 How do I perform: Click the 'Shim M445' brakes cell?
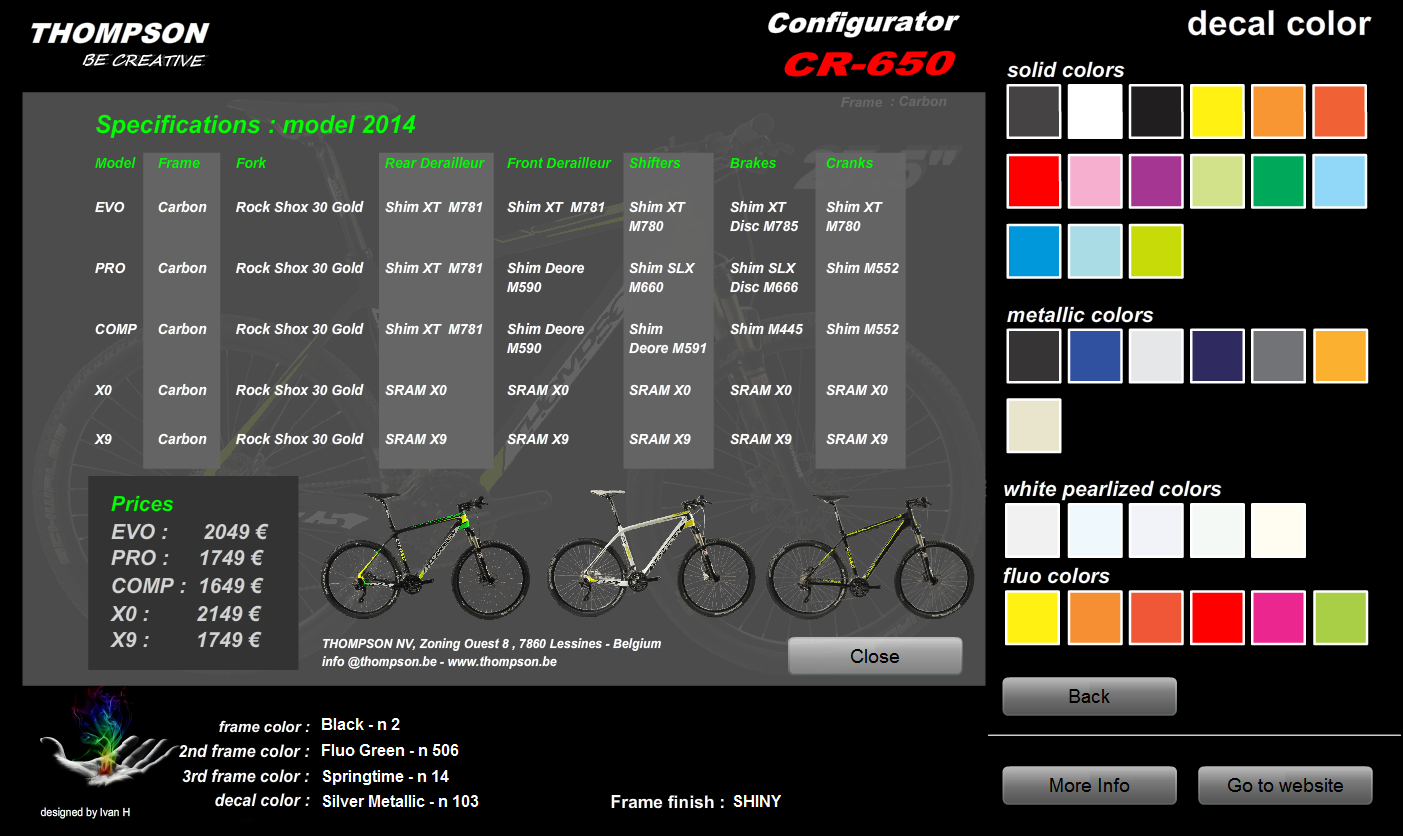(766, 329)
